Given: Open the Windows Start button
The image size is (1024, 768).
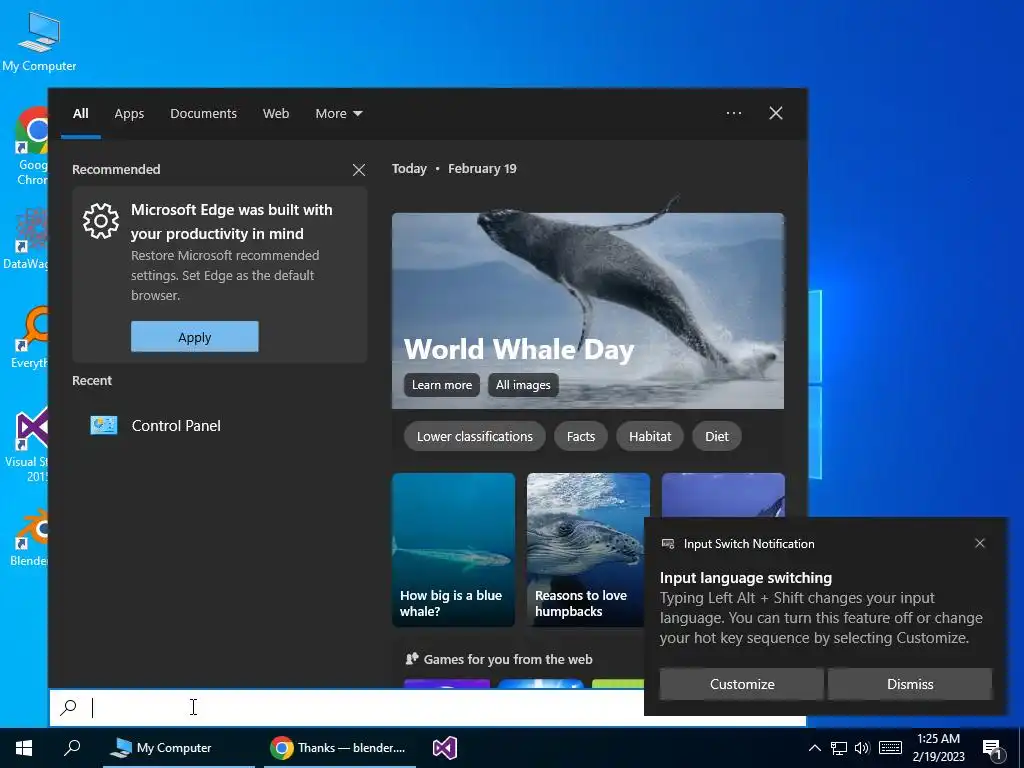Looking at the screenshot, I should pos(24,748).
